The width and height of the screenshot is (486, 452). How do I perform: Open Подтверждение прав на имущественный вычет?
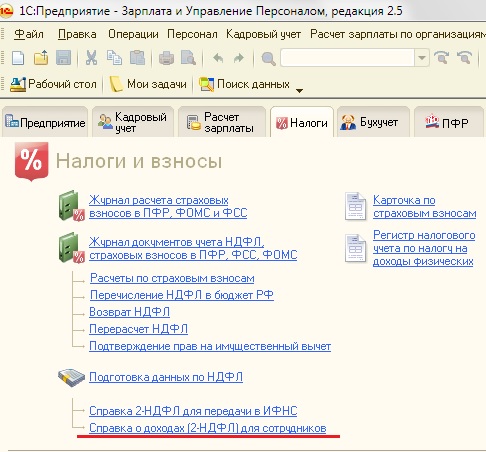[210, 346]
